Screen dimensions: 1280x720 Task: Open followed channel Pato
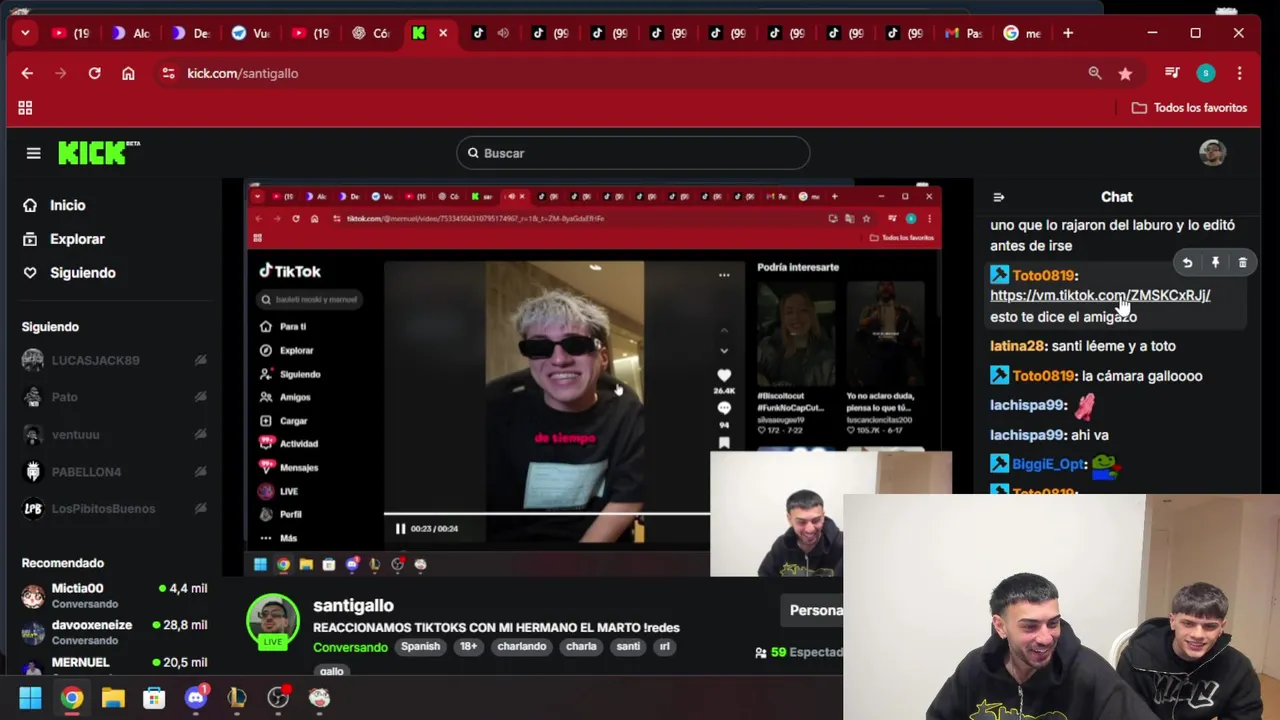pos(114,397)
